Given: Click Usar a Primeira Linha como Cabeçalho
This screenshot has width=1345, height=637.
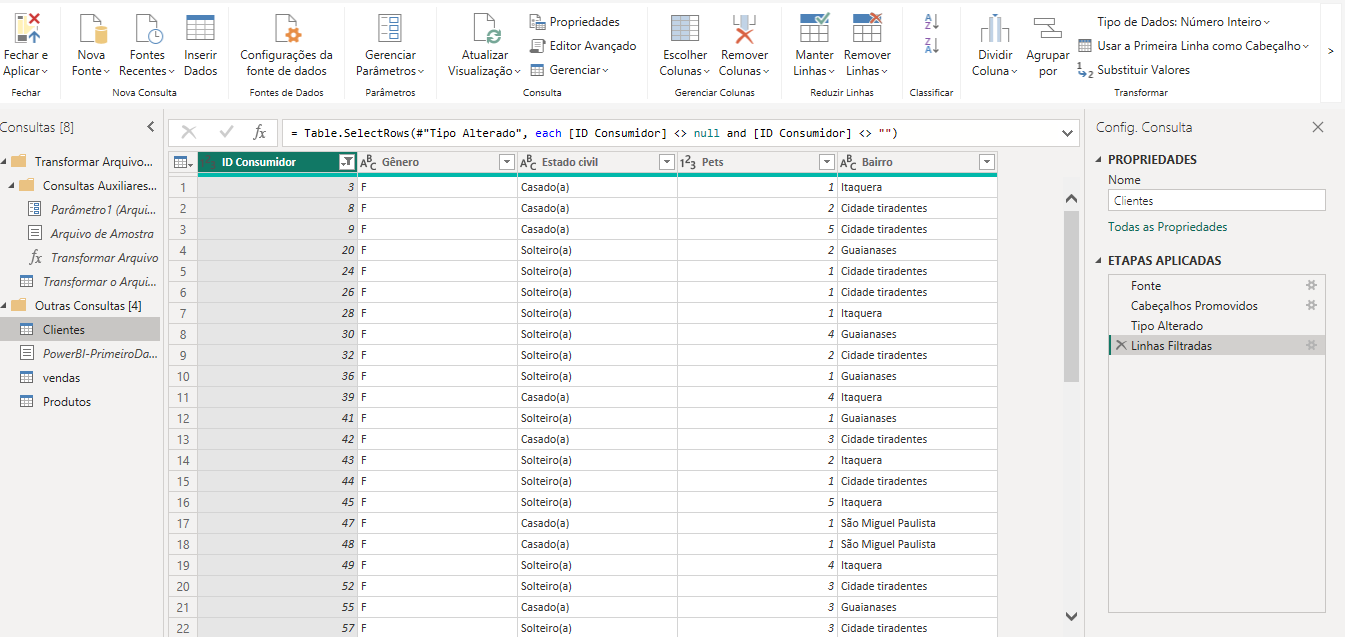Looking at the screenshot, I should (1193, 46).
